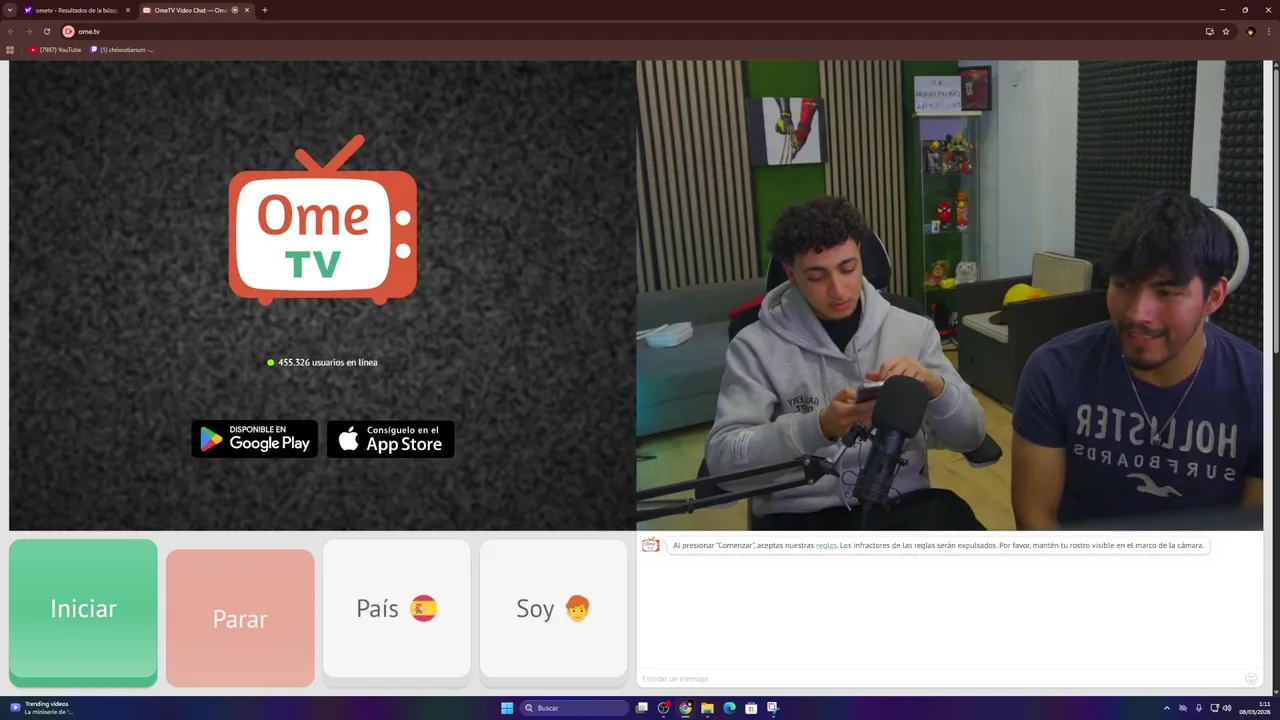Screen dimensions: 1280x720
Task: Click the install app icon in address bar
Action: (x=1209, y=31)
